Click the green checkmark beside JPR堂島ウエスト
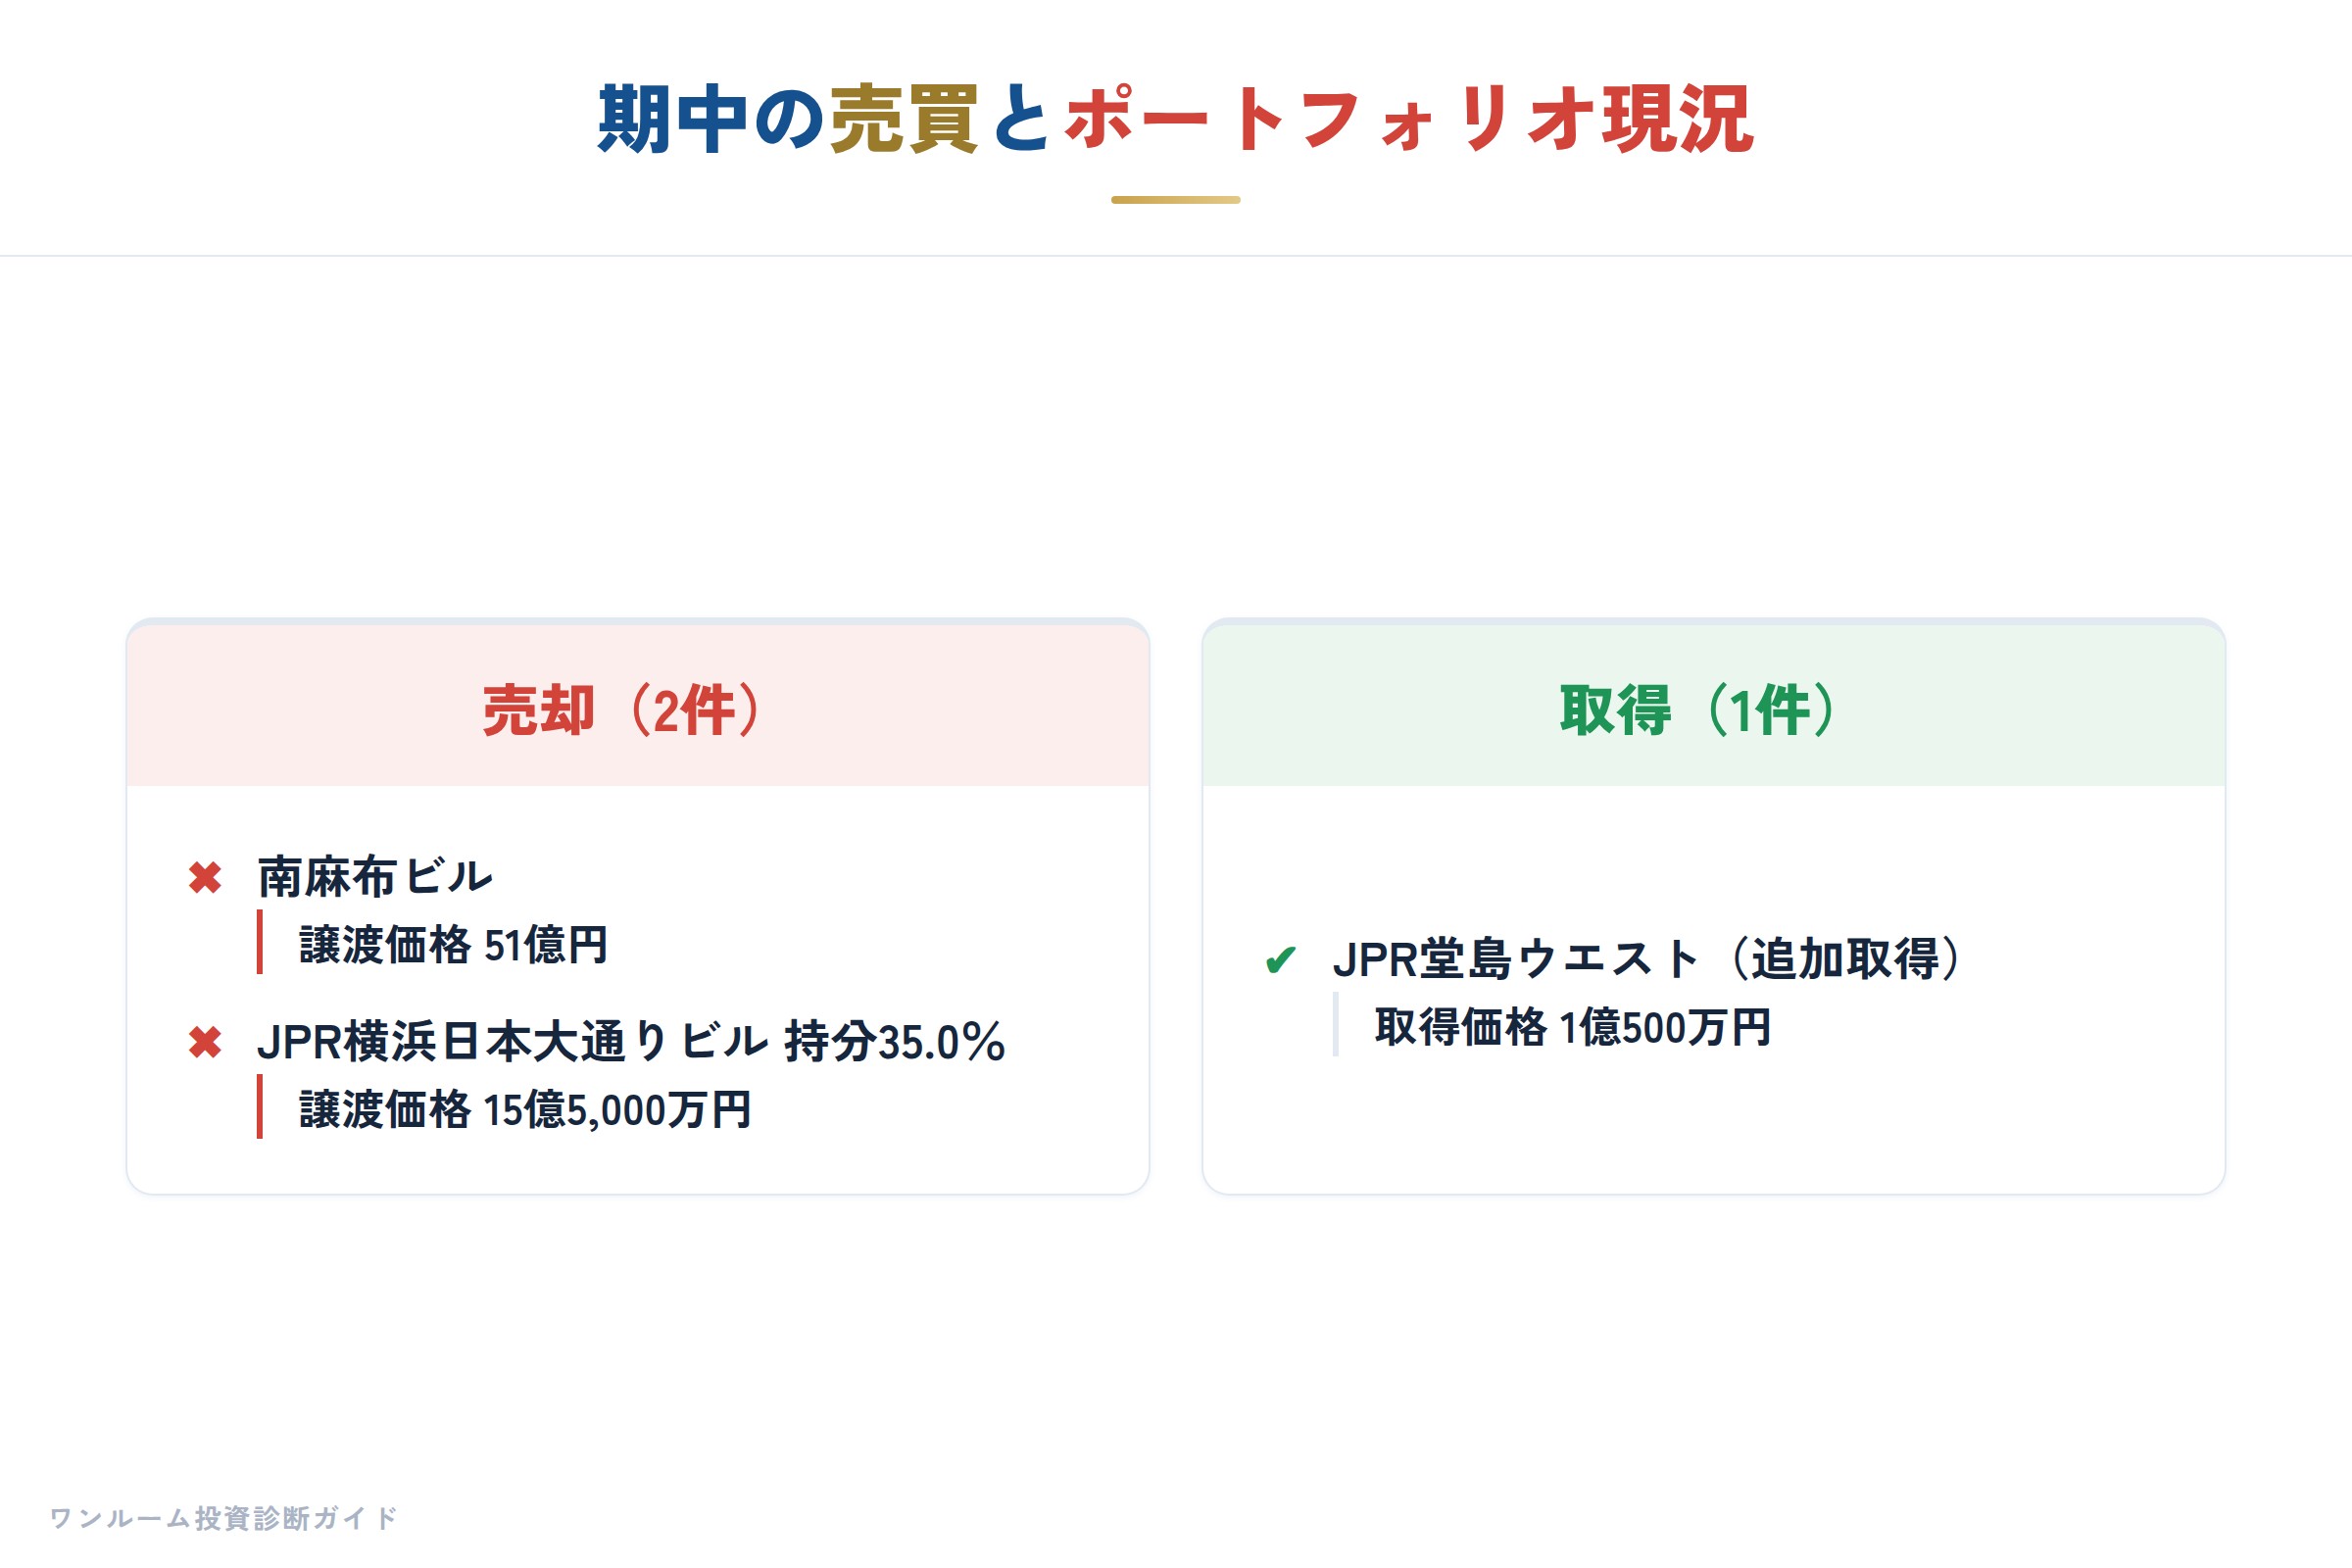The height and width of the screenshot is (1568, 2352). click(x=1280, y=961)
